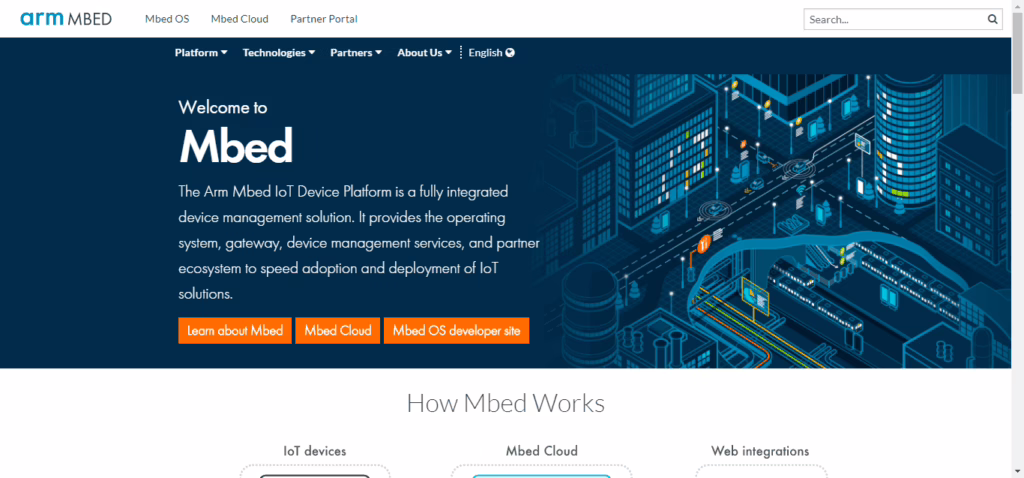Viewport: 1024px width, 478px height.
Task: Click the vertical scrollbar thumb
Action: point(1018,53)
